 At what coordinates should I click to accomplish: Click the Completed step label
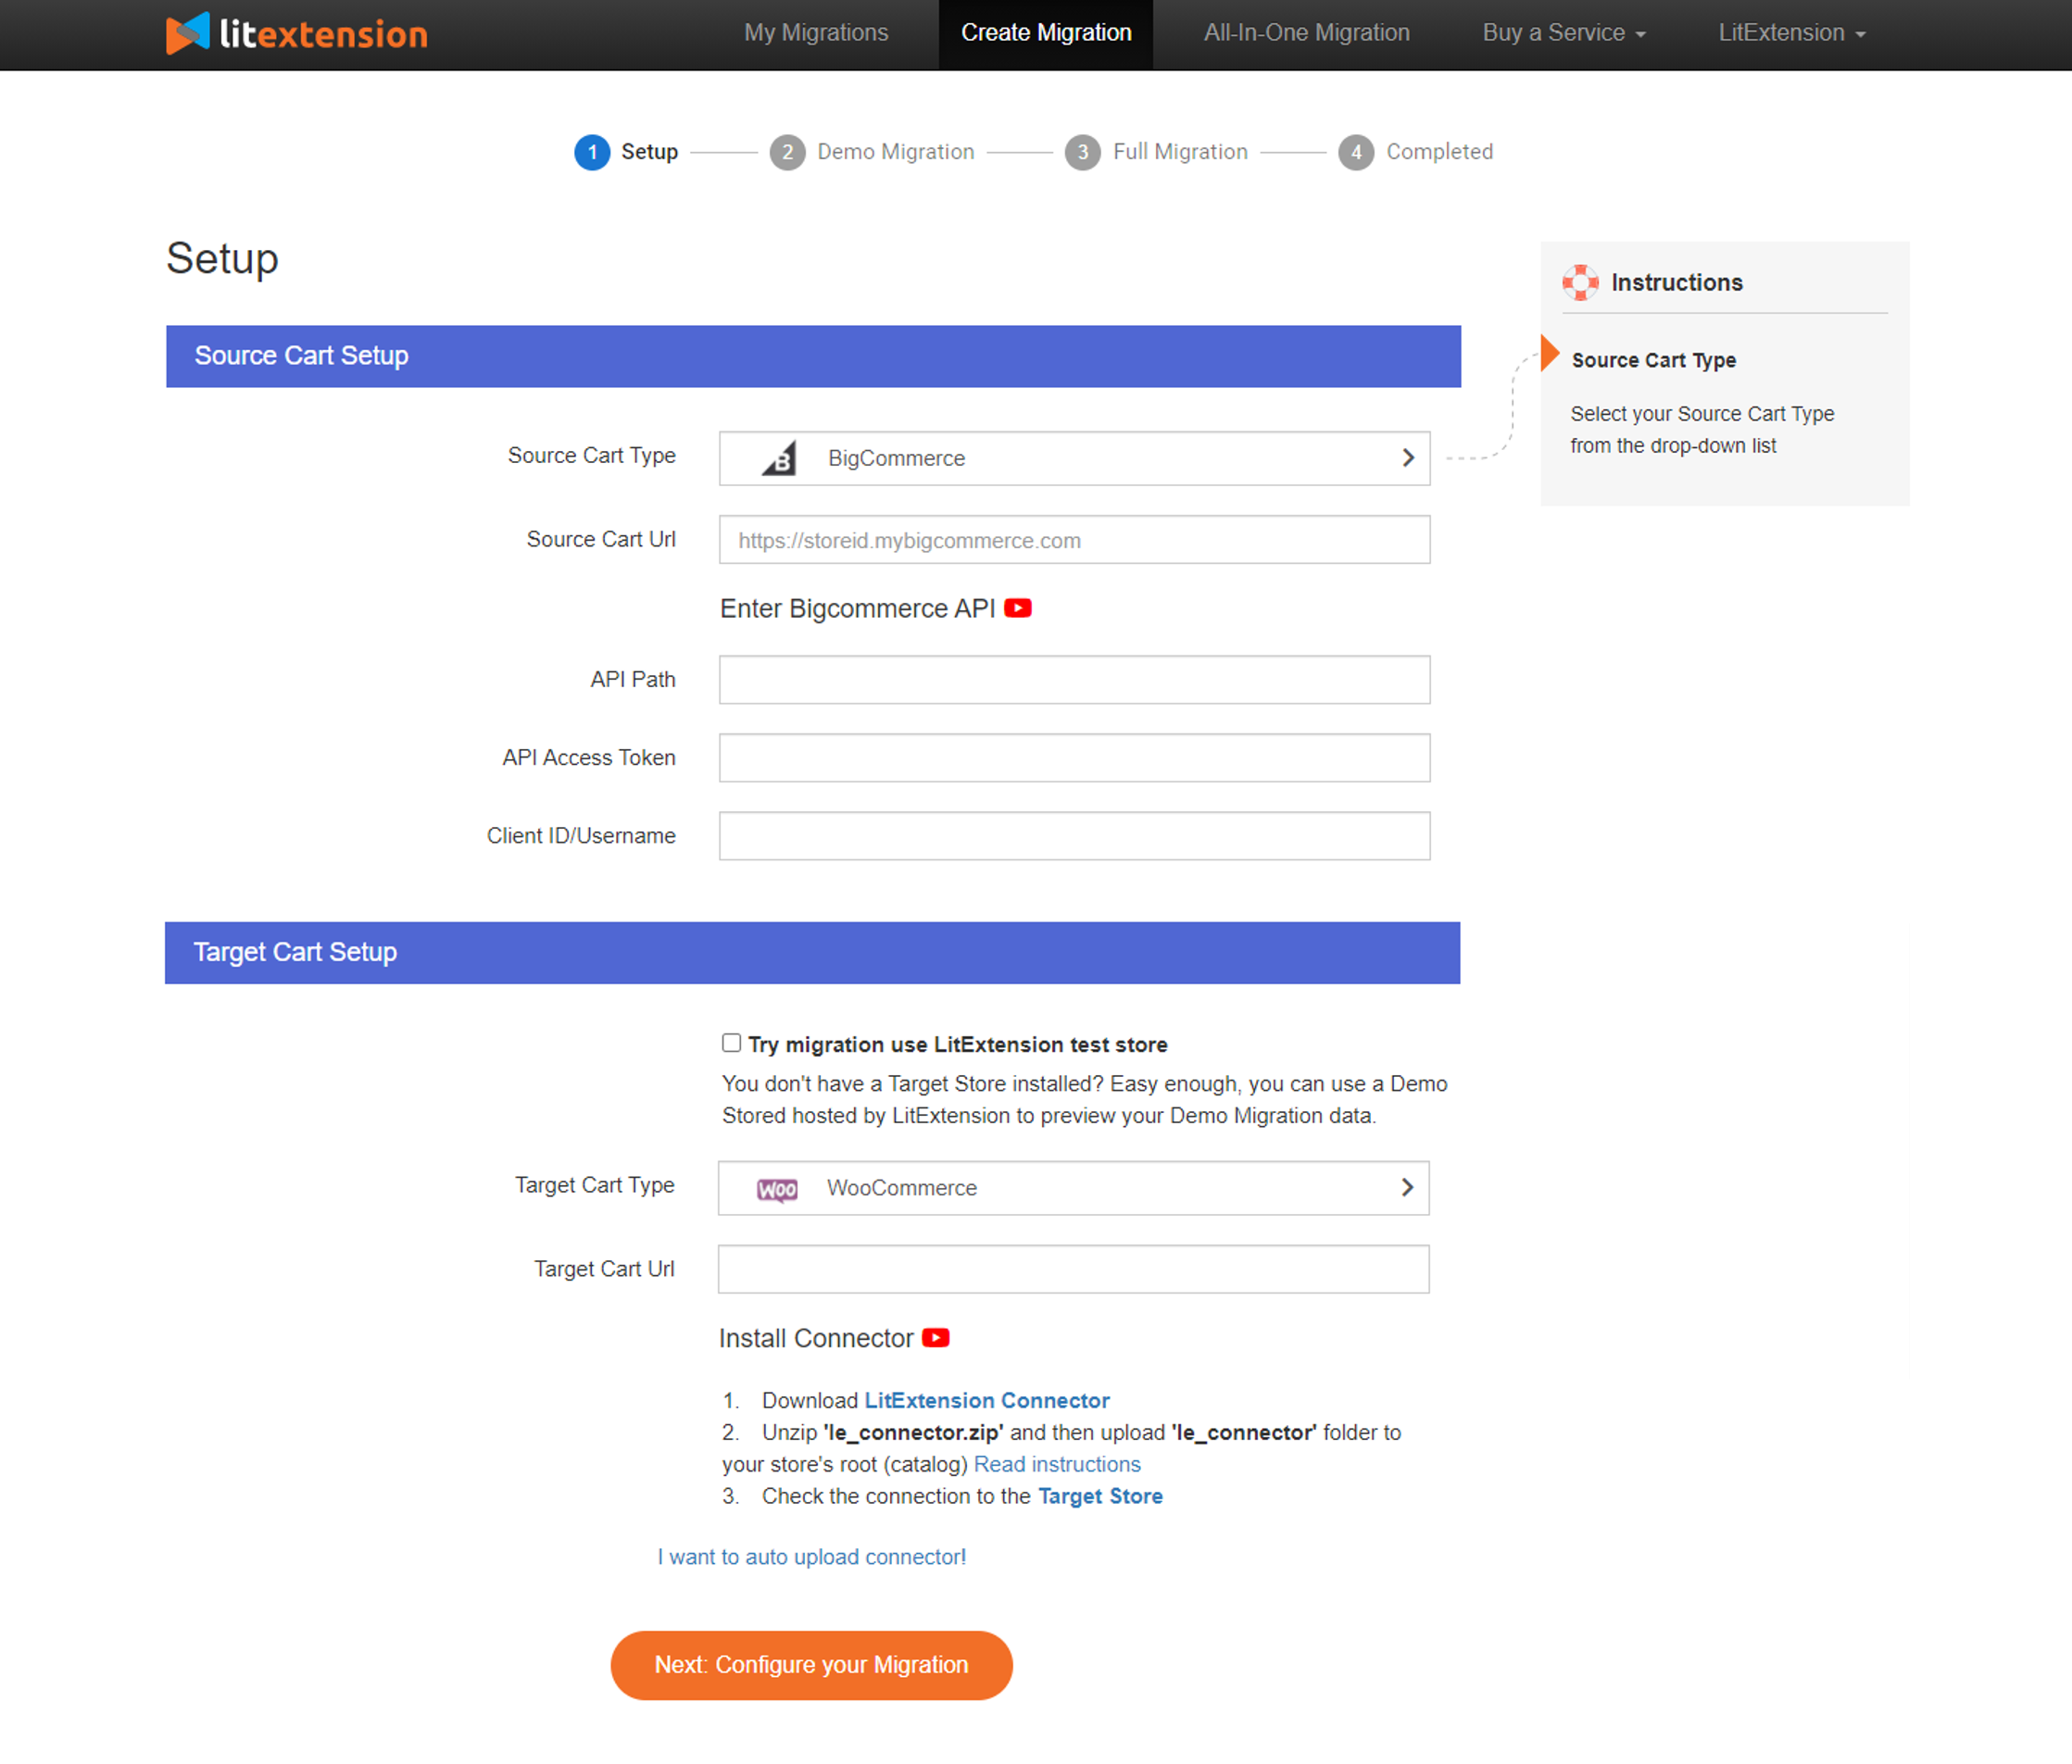click(1439, 152)
